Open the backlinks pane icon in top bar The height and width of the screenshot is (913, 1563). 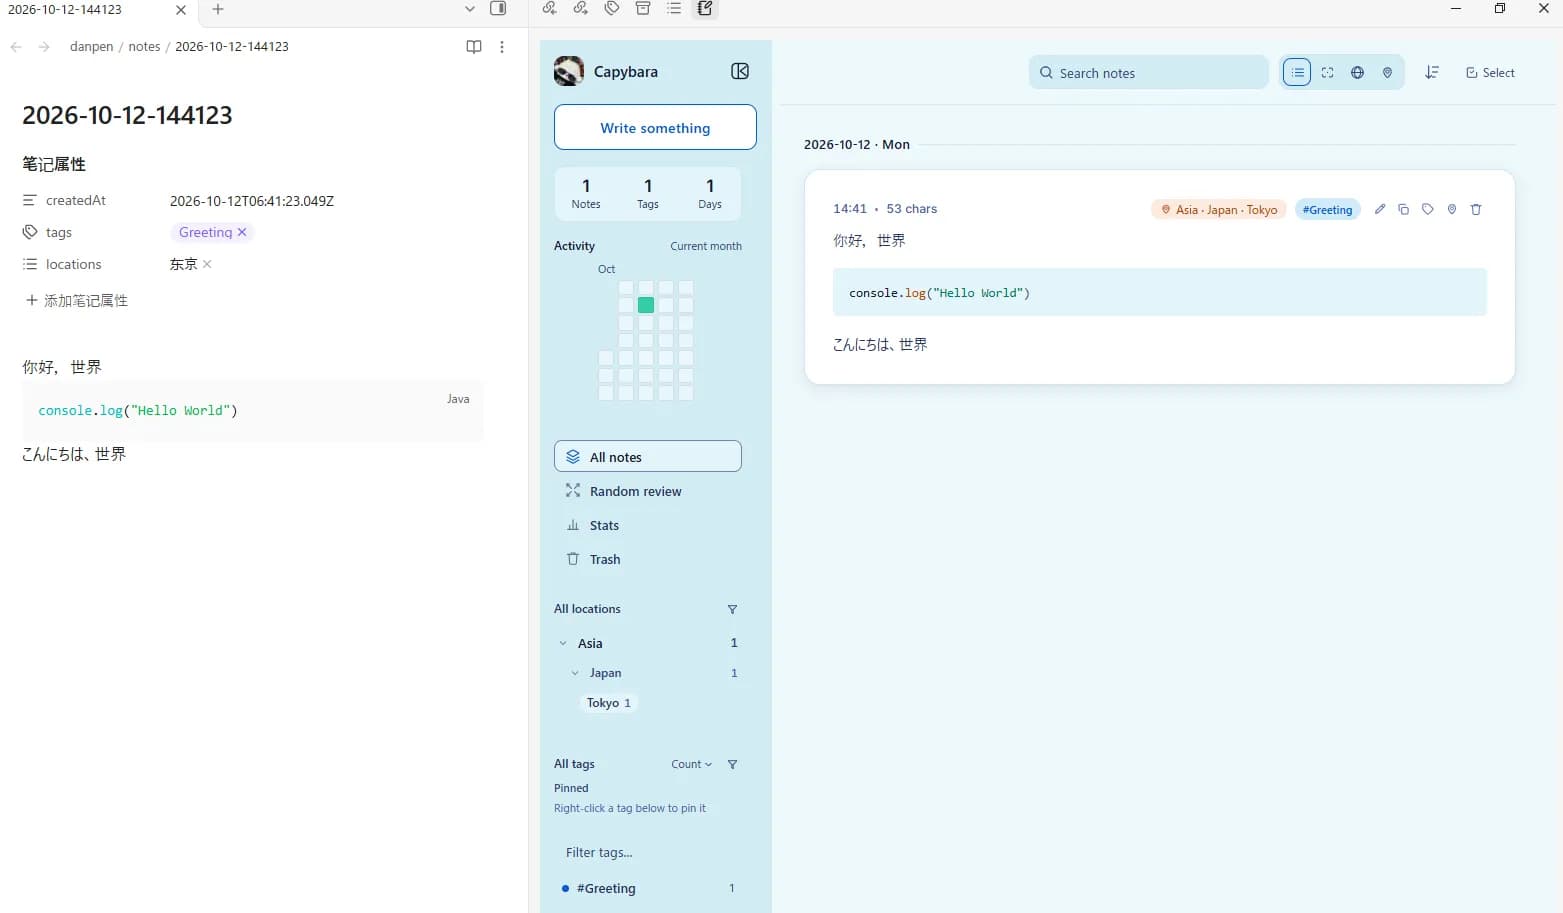549,8
